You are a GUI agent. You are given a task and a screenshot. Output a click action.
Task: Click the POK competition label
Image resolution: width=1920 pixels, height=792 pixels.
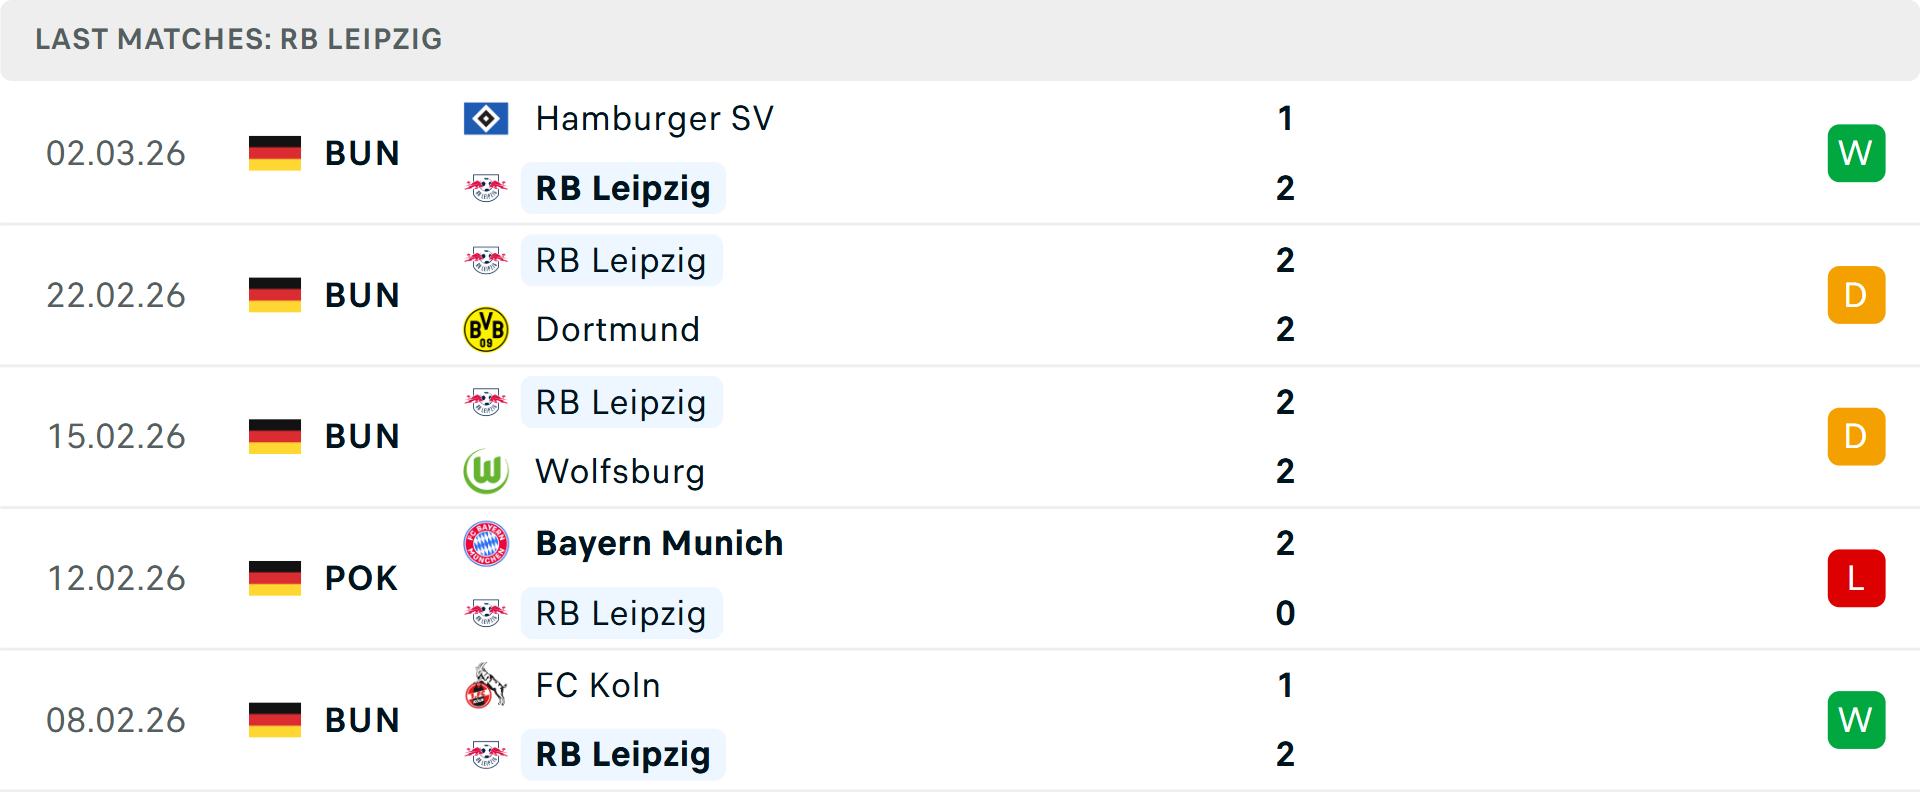pos(358,577)
